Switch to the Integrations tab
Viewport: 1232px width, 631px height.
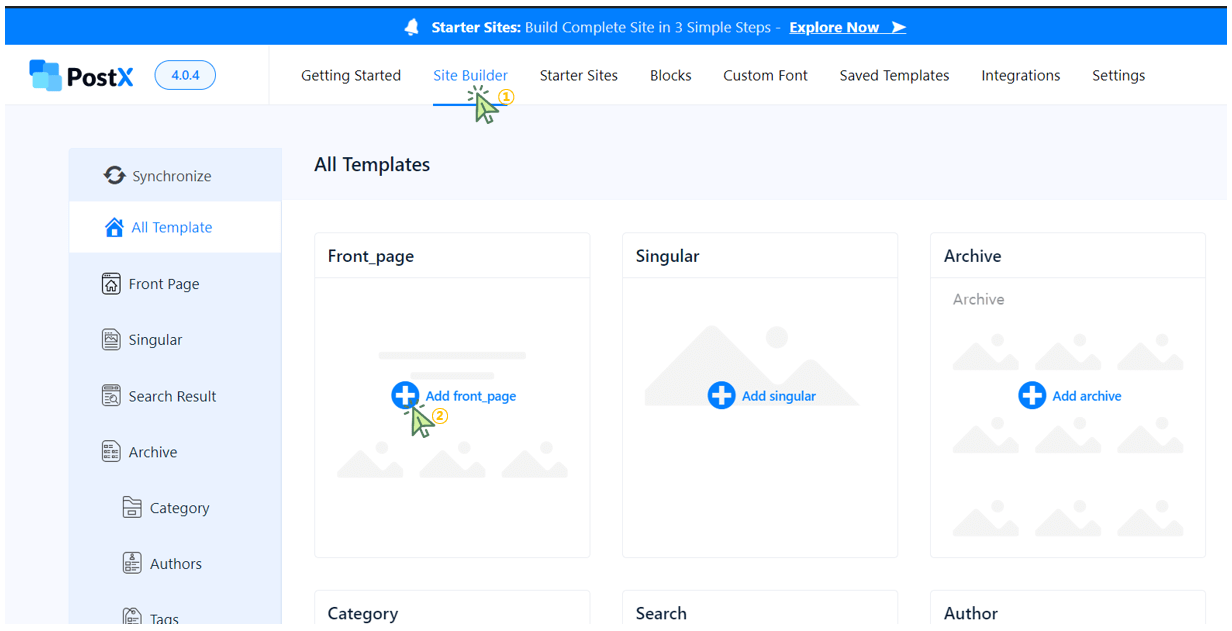click(x=1021, y=75)
